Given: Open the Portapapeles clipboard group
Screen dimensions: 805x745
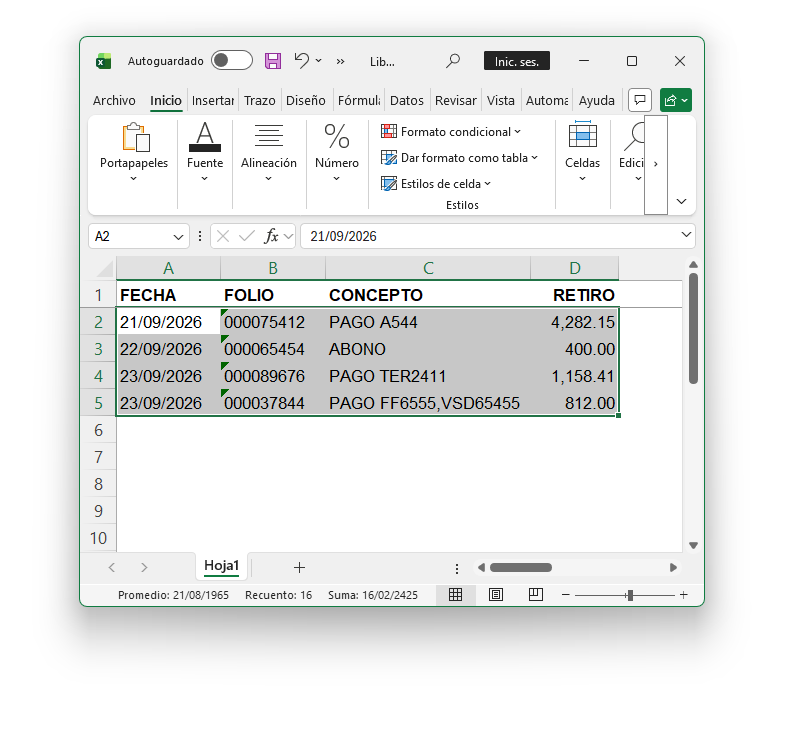Looking at the screenshot, I should pyautogui.click(x=134, y=152).
